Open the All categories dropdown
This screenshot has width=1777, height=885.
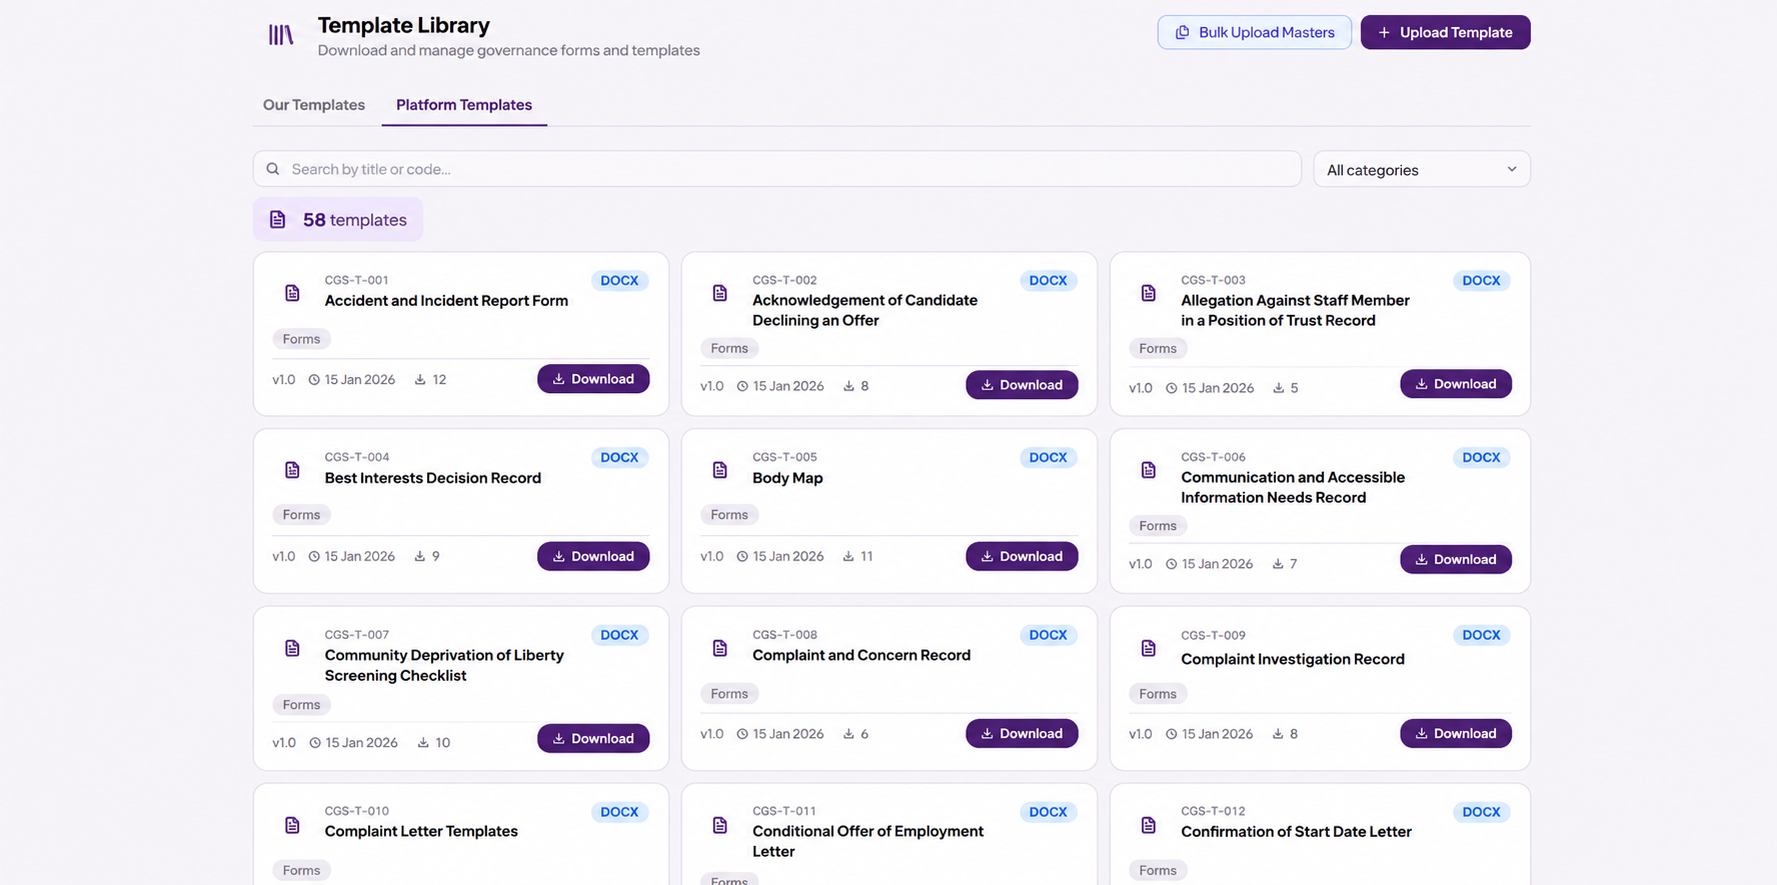[x=1421, y=169]
